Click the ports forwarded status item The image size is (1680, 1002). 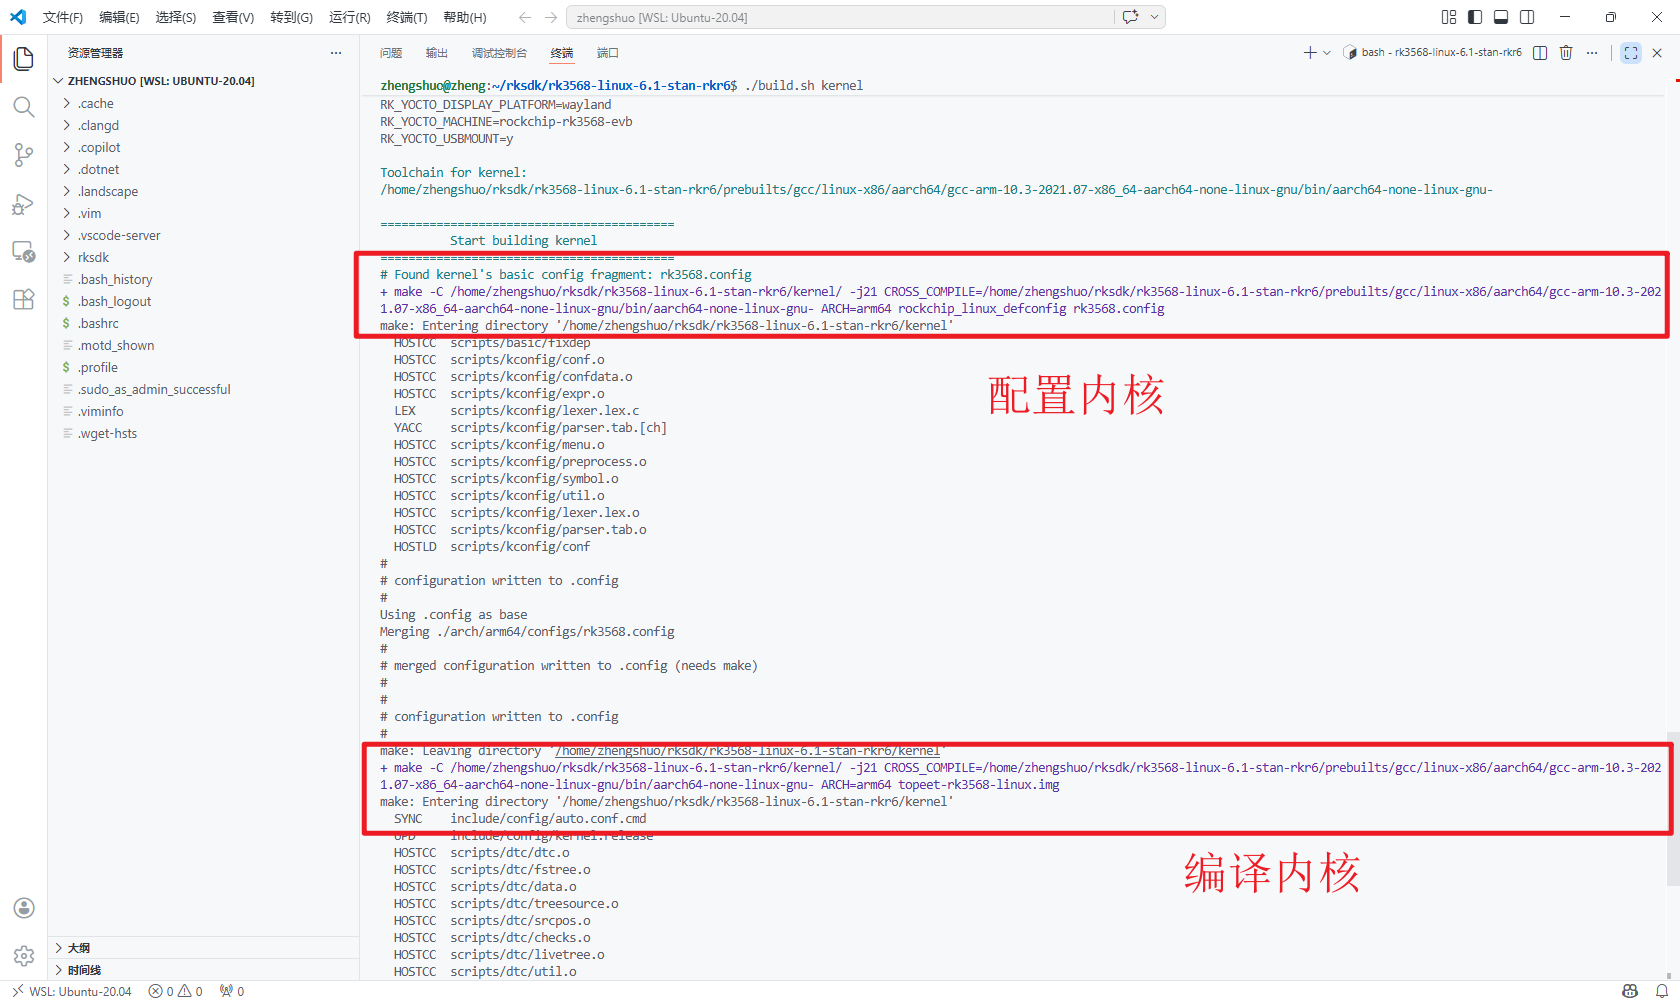click(232, 992)
